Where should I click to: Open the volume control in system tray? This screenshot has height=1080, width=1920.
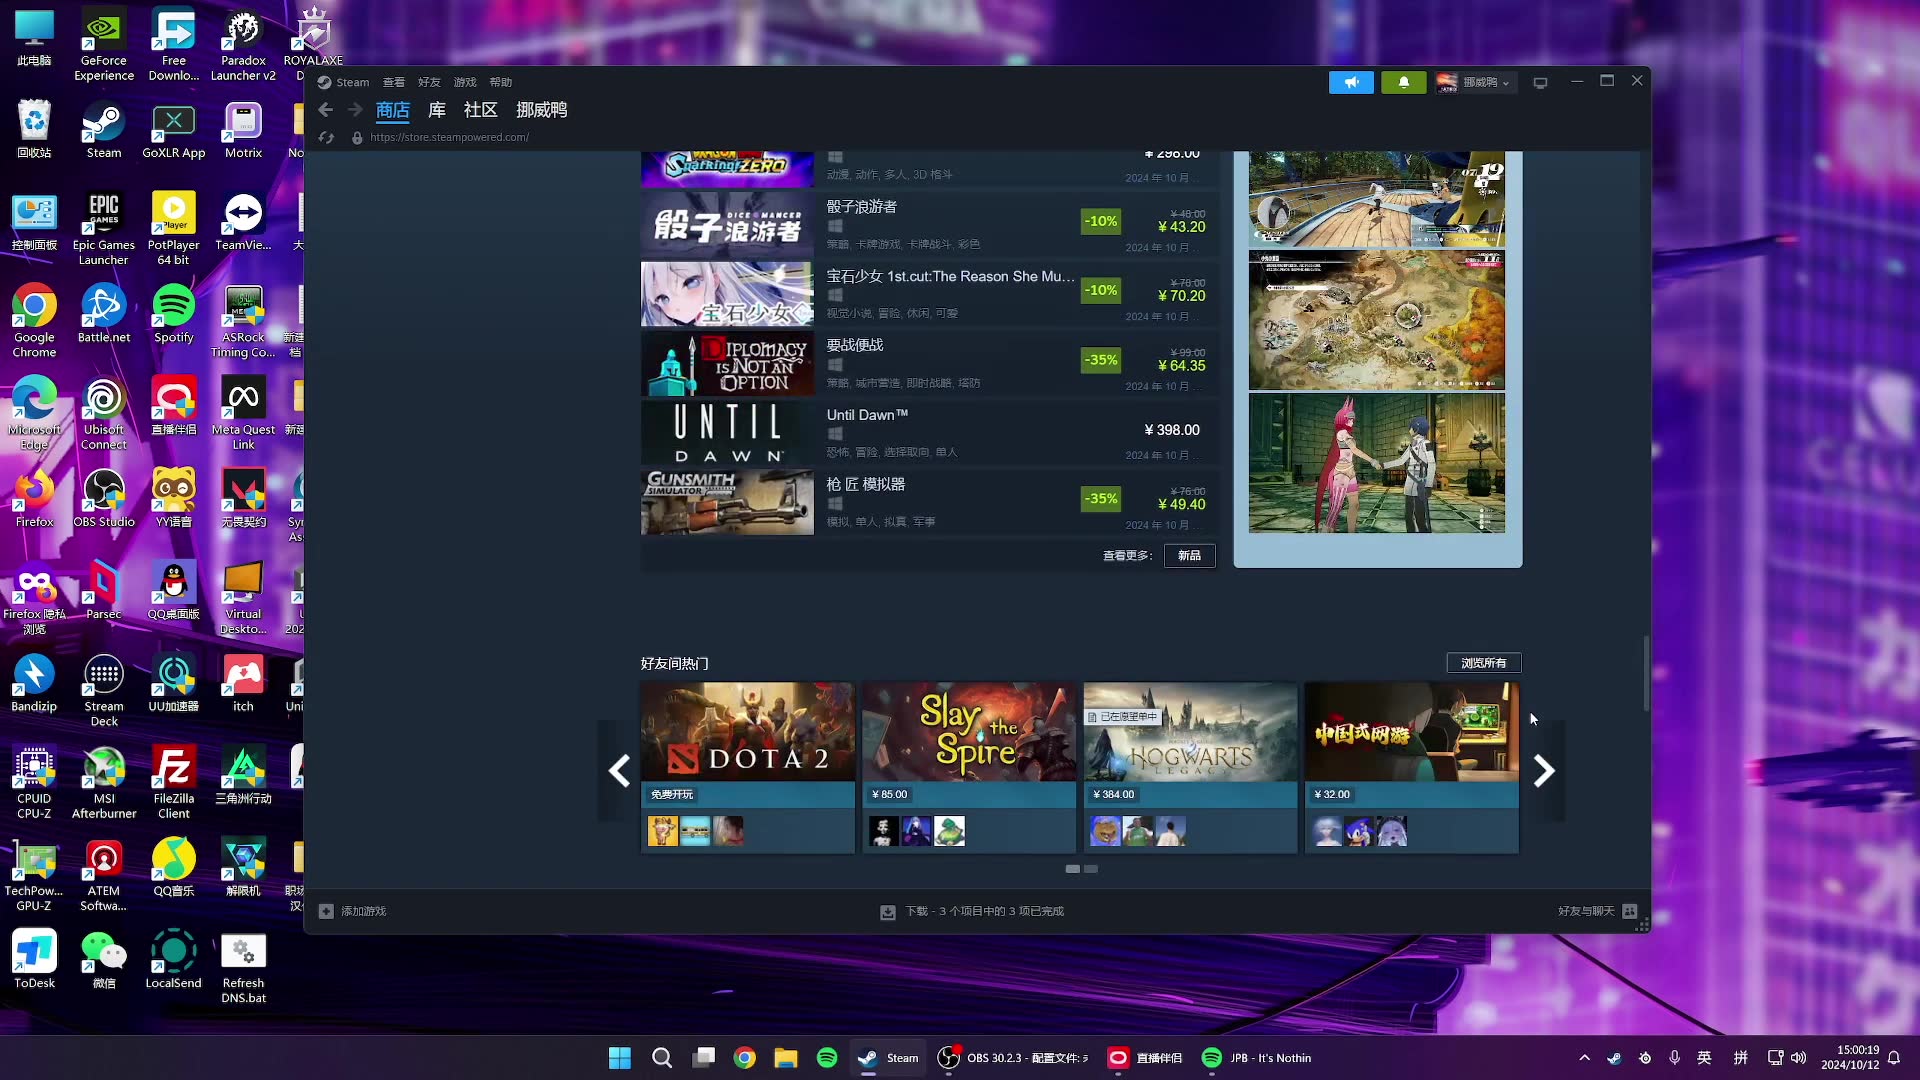pos(1799,1058)
